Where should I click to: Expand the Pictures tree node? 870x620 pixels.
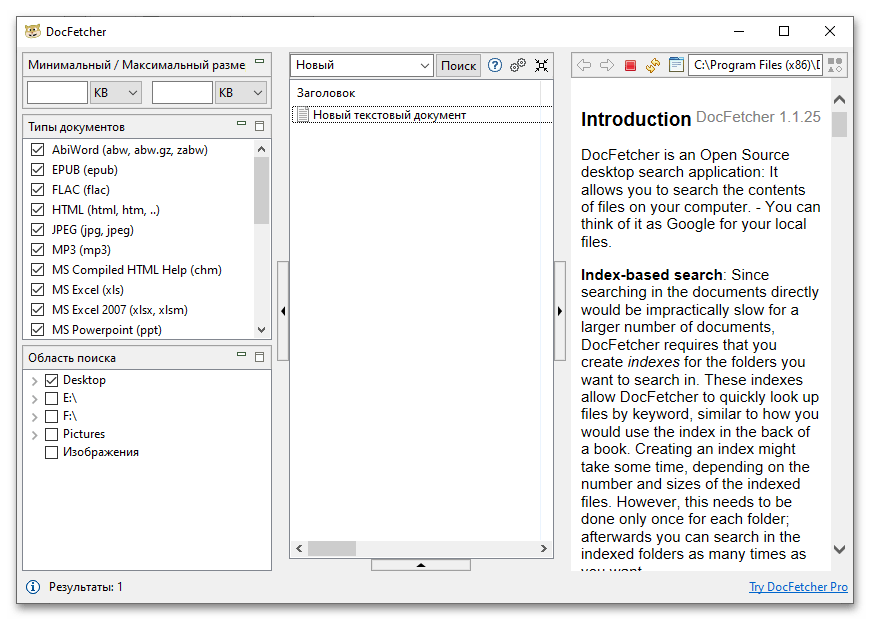pyautogui.click(x=34, y=435)
